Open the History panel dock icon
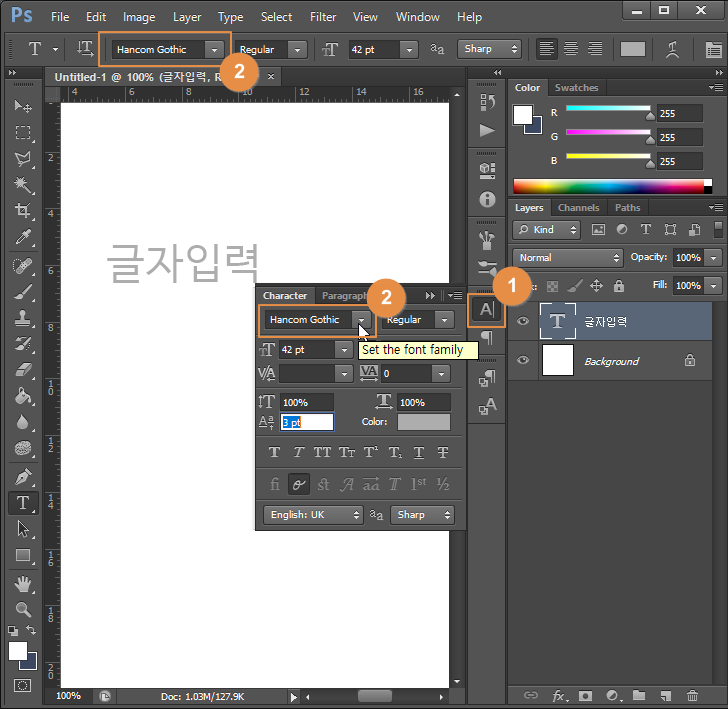This screenshot has width=728, height=709. pos(487,102)
